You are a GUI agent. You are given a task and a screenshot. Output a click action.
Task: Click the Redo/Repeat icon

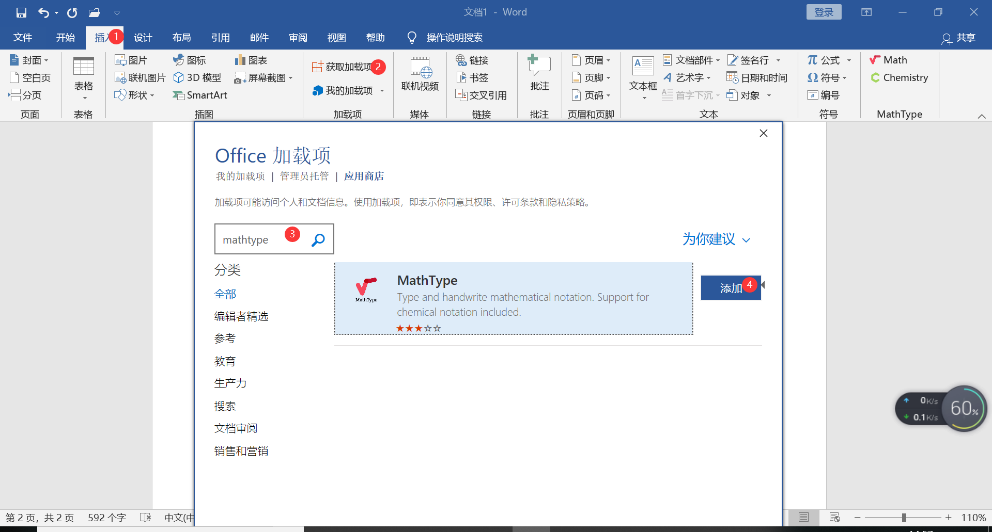pos(72,13)
